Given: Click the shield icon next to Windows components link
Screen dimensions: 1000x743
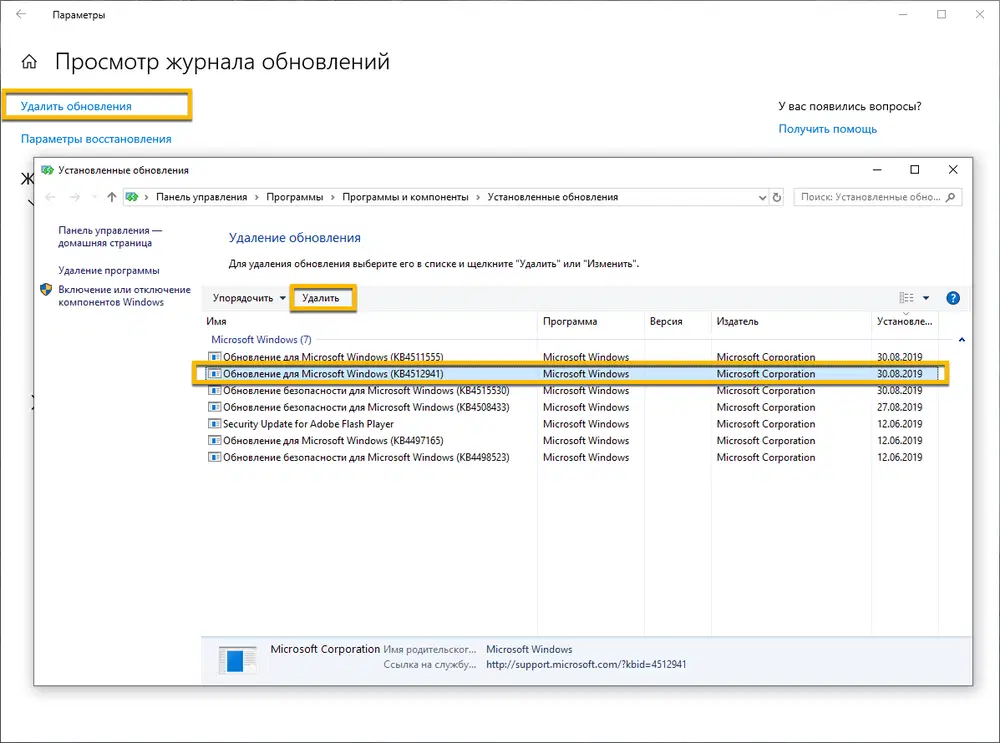Looking at the screenshot, I should 45,290.
